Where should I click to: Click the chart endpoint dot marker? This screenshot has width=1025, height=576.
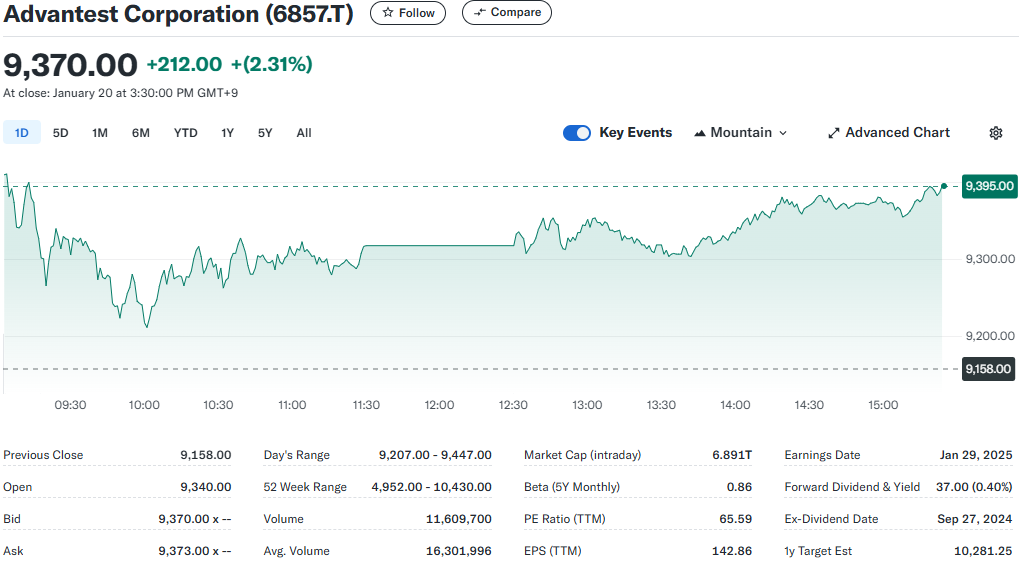(x=943, y=186)
